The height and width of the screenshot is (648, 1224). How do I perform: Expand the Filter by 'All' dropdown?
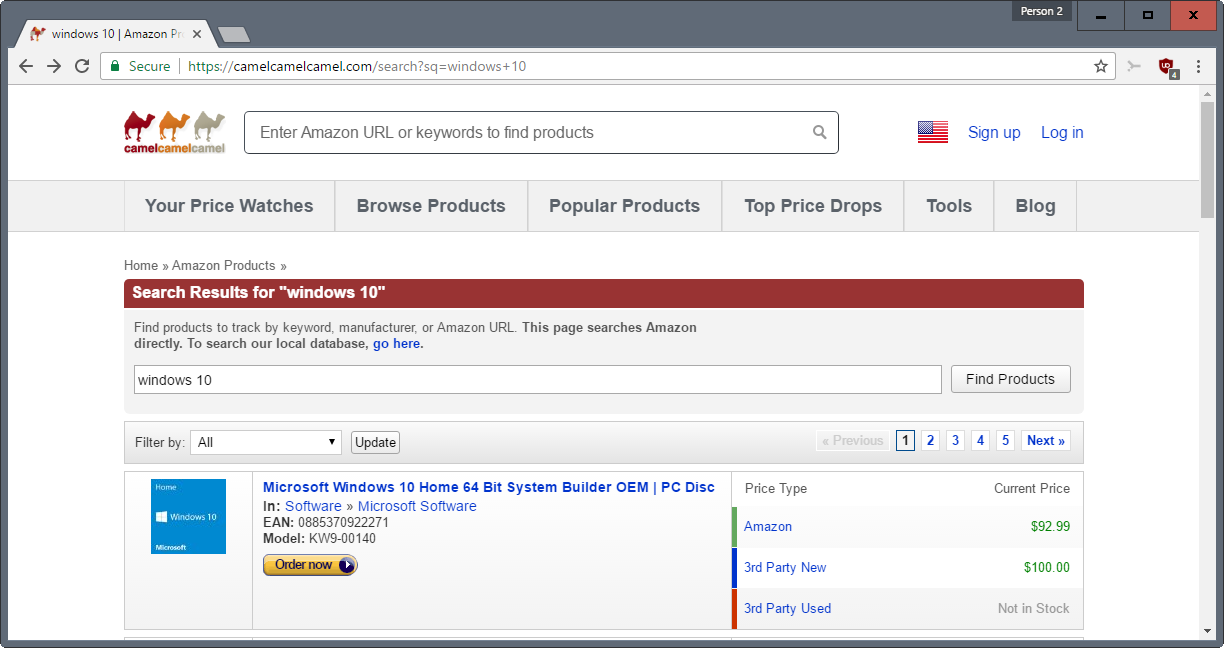(267, 442)
